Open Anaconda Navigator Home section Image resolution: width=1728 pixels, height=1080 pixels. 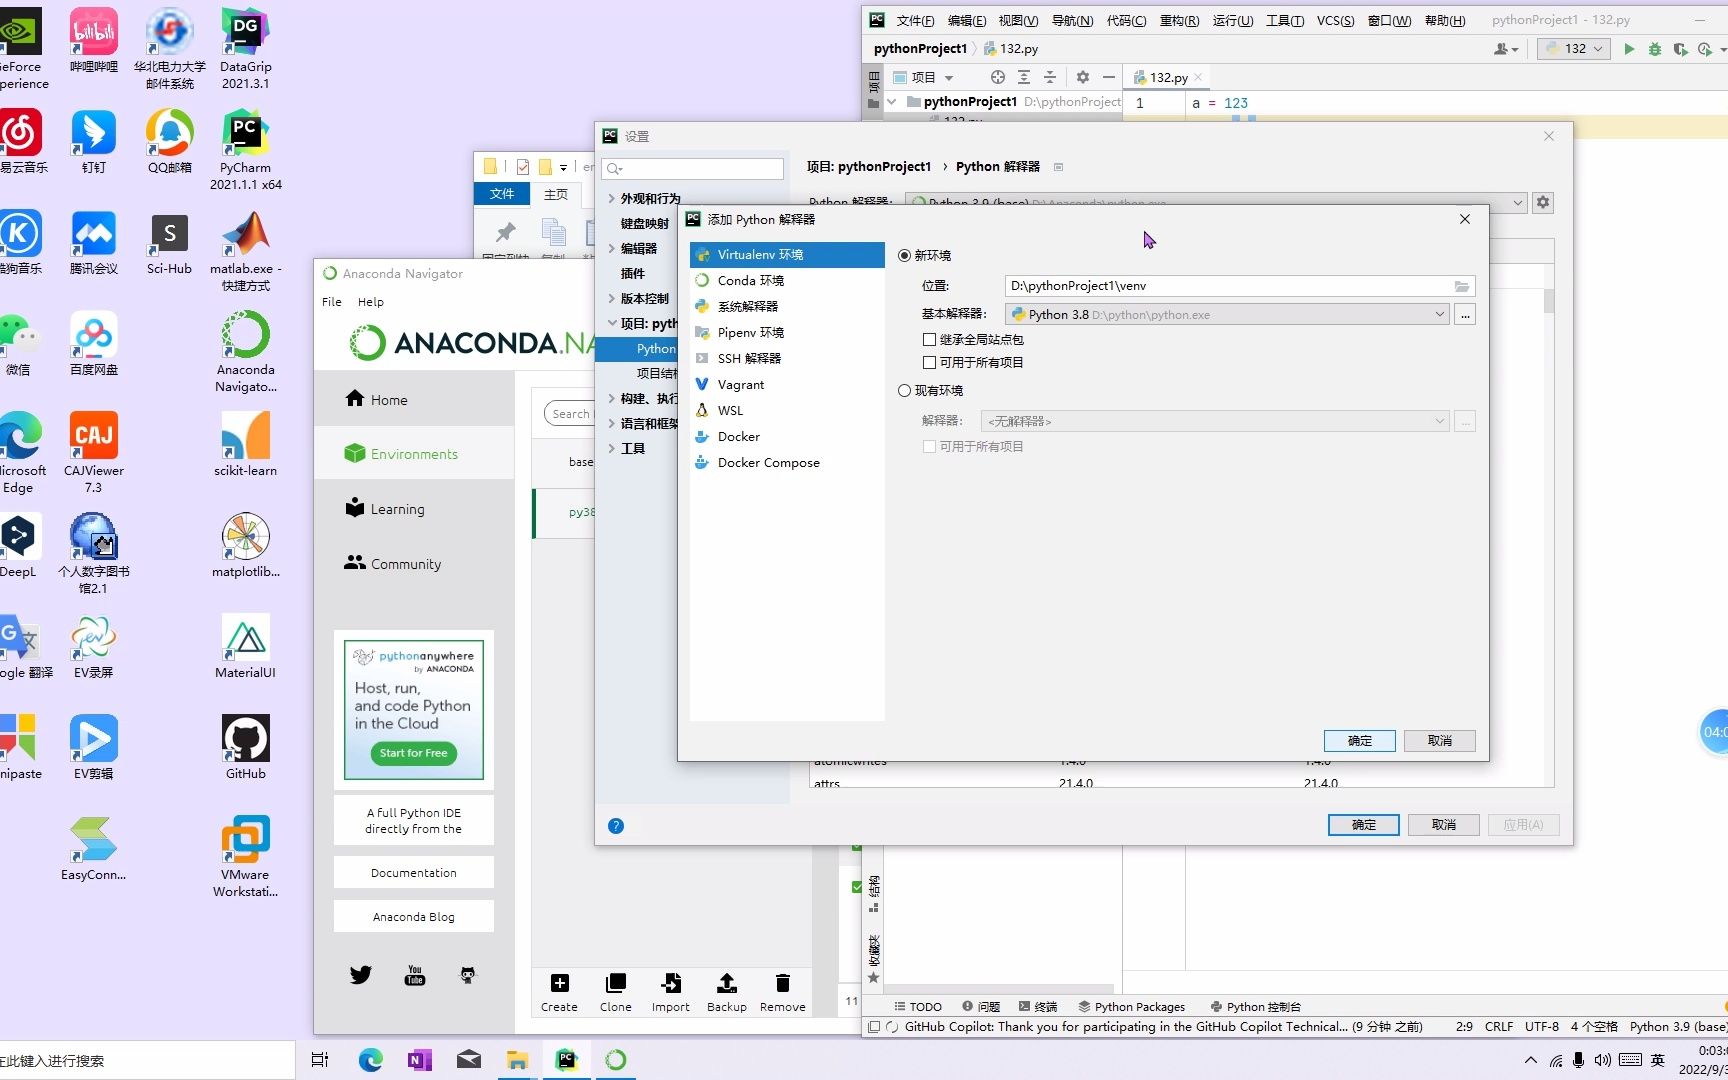(x=414, y=400)
